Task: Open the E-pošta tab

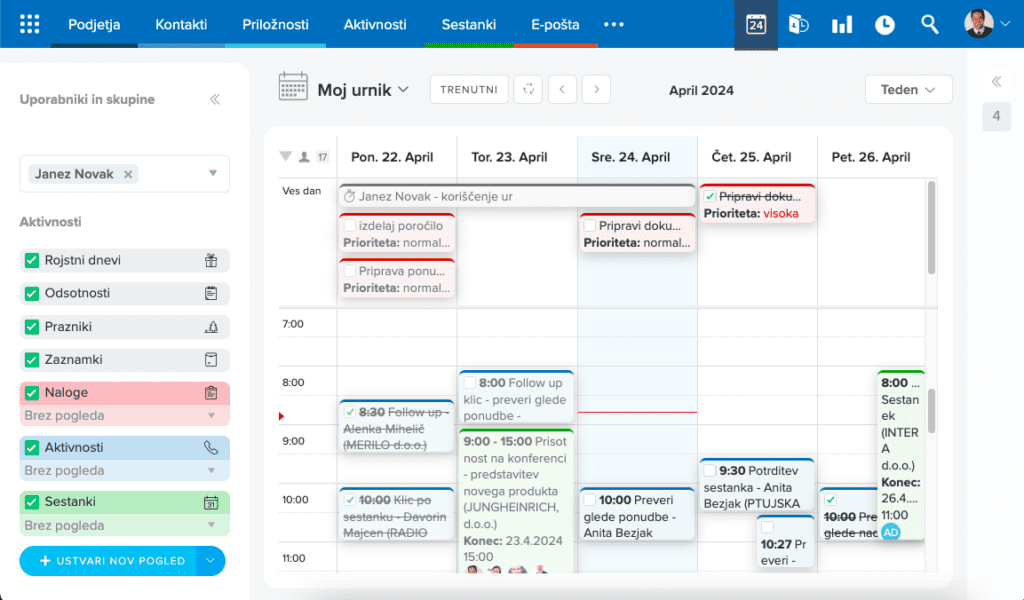Action: tap(555, 24)
